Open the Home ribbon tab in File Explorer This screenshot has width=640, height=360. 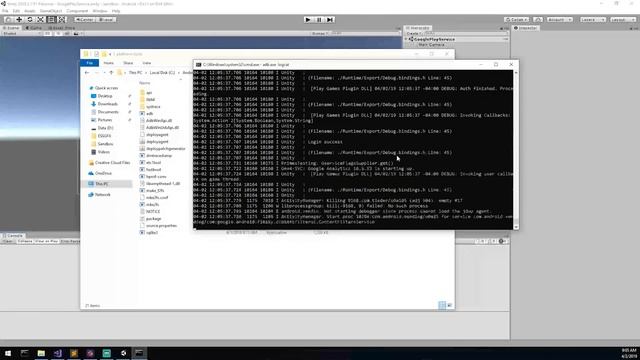point(109,63)
